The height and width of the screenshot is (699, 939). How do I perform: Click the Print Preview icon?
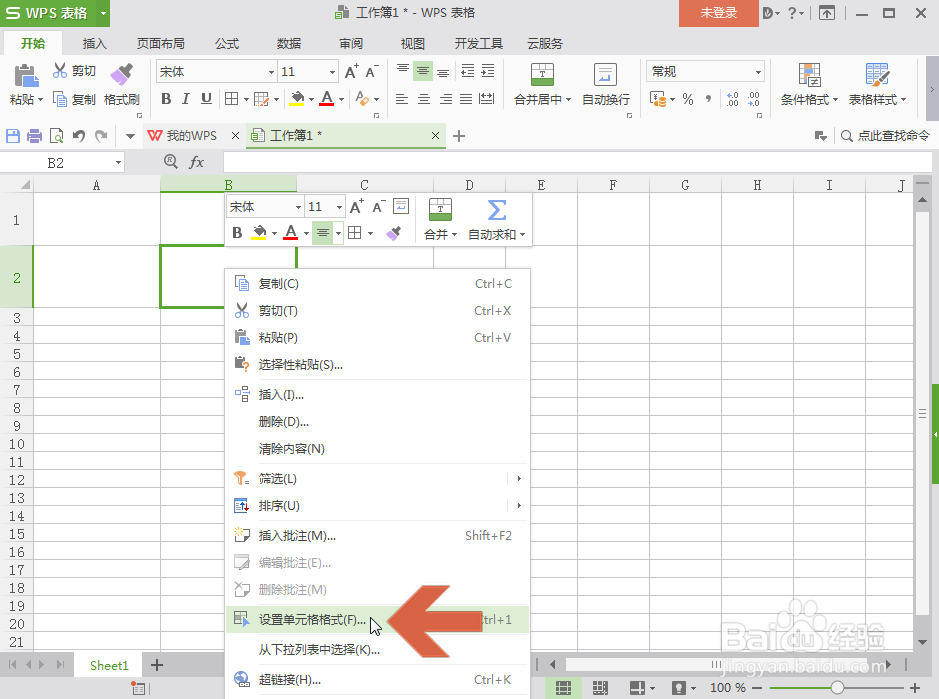point(56,136)
